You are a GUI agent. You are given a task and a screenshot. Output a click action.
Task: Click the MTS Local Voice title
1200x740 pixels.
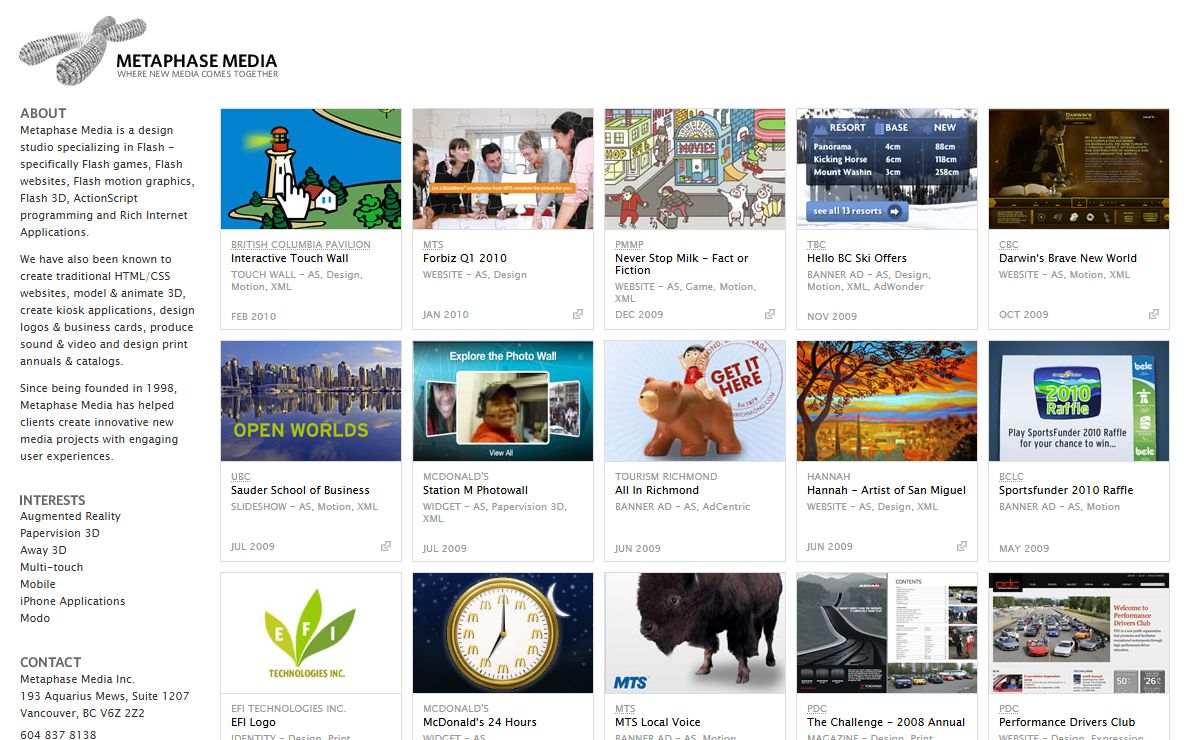point(658,722)
